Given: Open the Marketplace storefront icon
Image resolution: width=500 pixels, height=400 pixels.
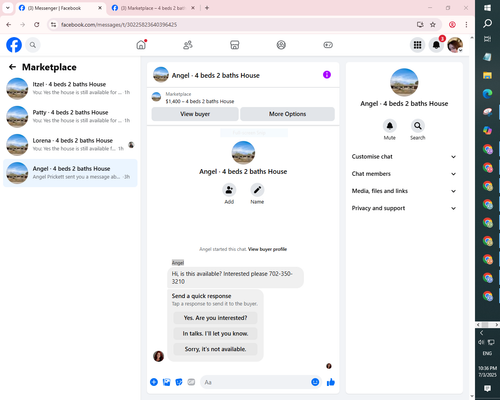Looking at the screenshot, I should [x=235, y=45].
